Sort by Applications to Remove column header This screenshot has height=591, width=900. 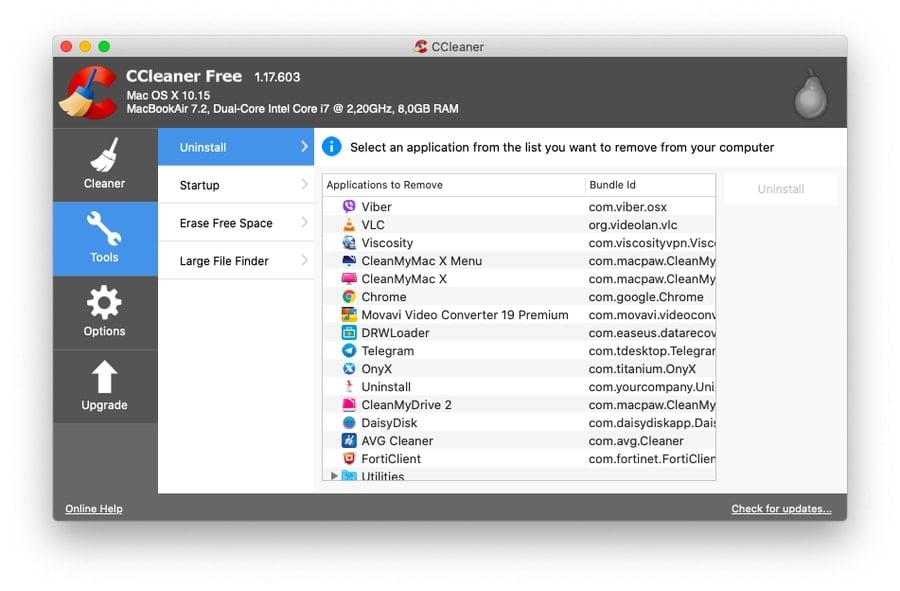coord(453,185)
